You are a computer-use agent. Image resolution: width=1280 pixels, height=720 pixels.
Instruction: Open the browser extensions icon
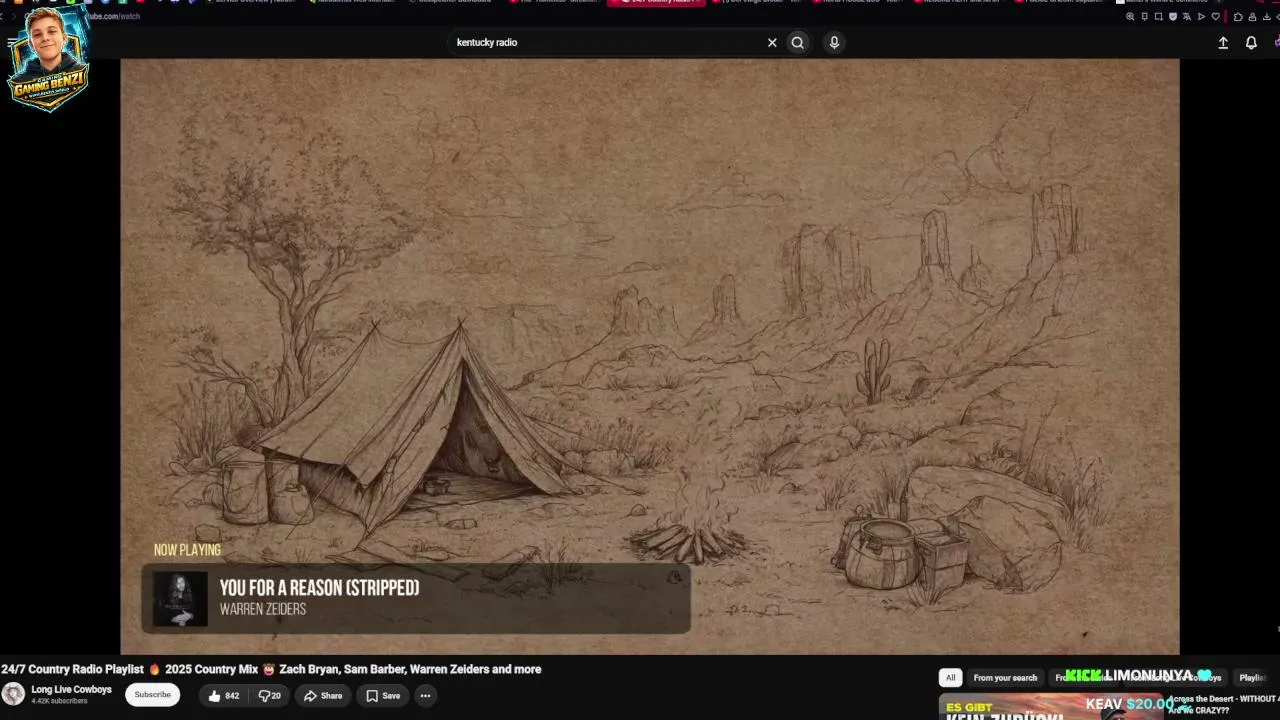1238,16
